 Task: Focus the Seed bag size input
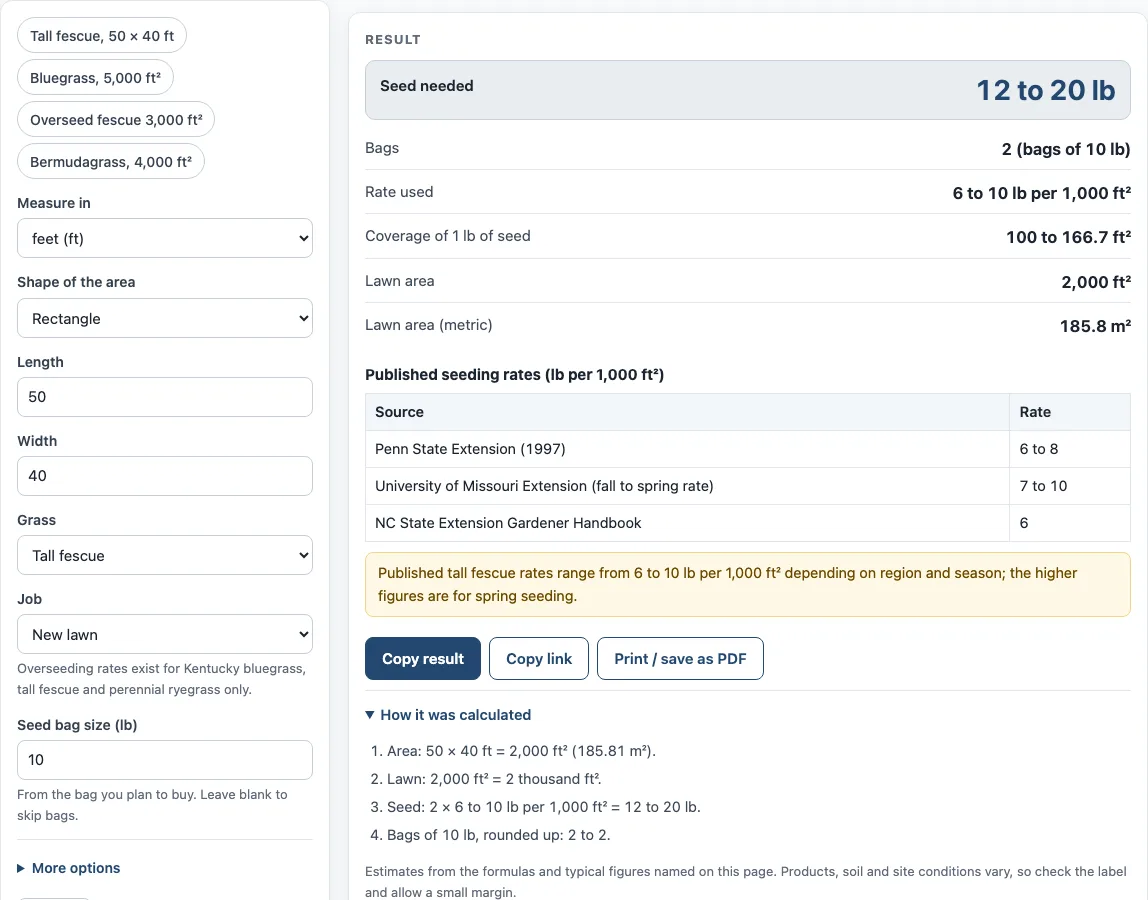(165, 760)
